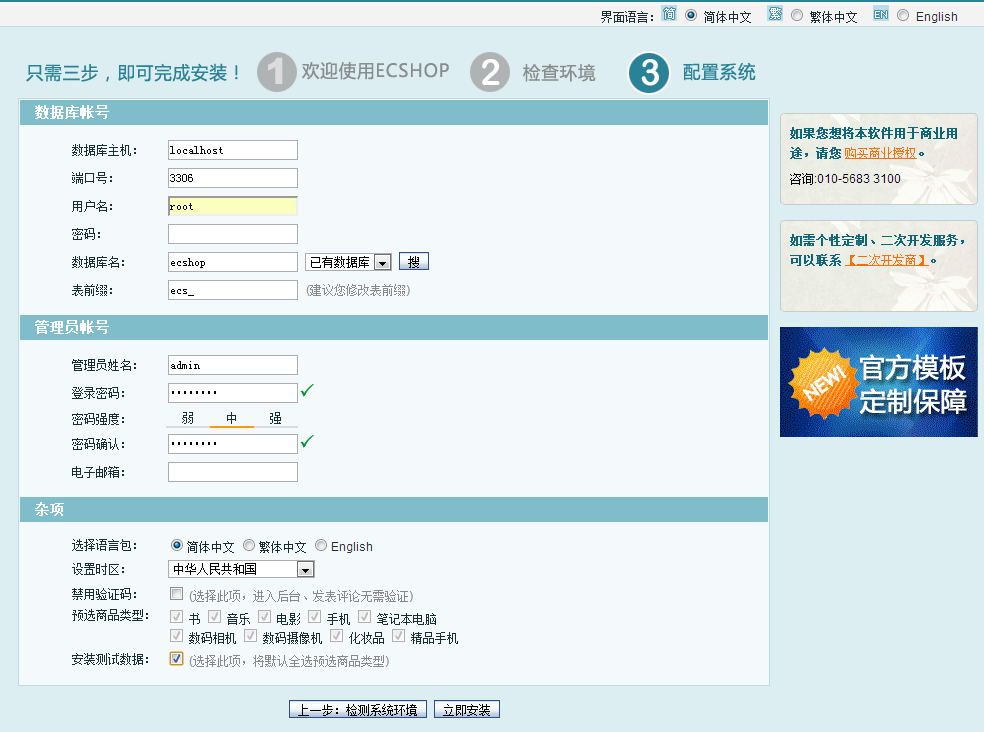Click the database 密码 field
Image resolution: width=984 pixels, height=732 pixels.
tap(233, 234)
